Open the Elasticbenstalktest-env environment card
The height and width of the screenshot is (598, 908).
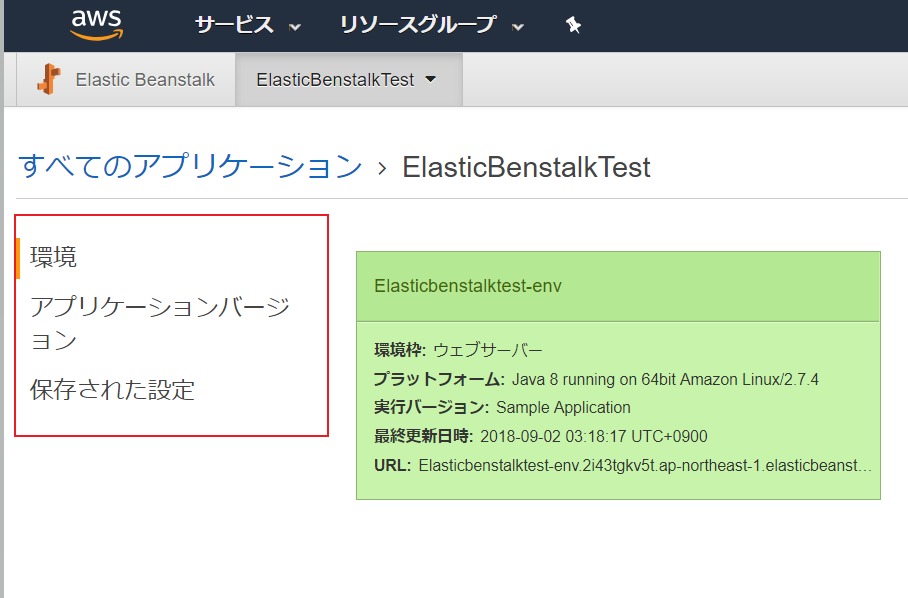(x=471, y=287)
